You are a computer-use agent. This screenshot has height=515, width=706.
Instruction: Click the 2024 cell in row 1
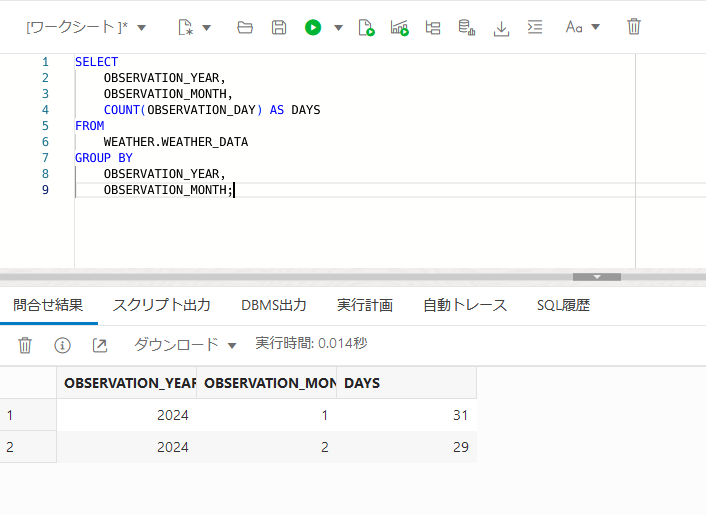coord(127,415)
